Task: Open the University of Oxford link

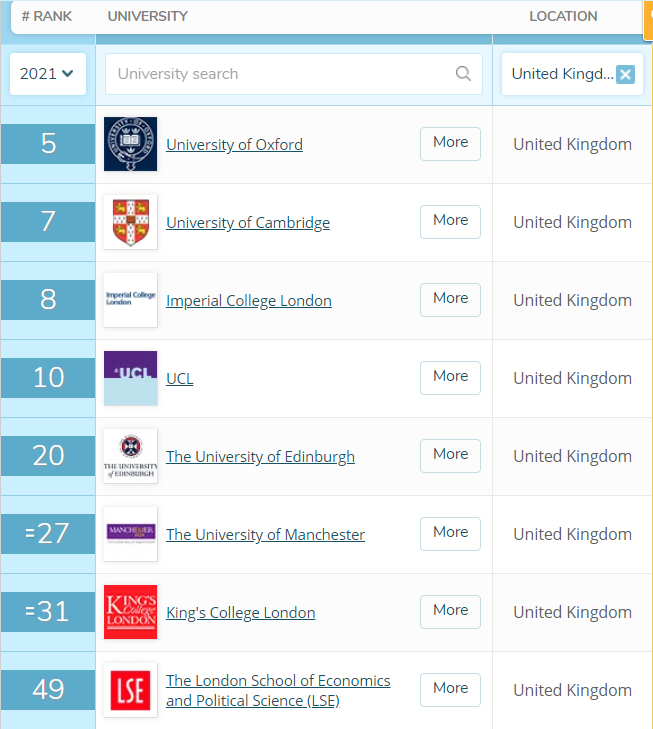Action: tap(234, 145)
